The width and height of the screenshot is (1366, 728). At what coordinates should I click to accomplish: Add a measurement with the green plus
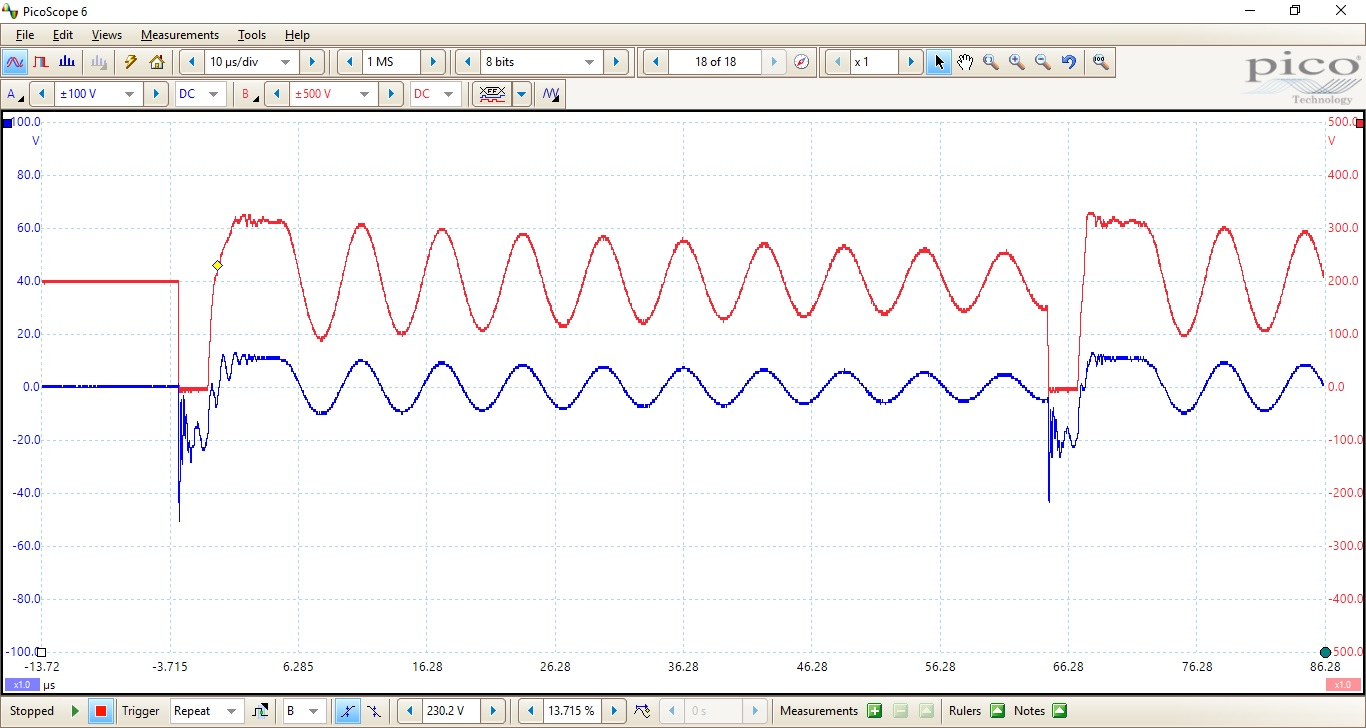tap(875, 711)
